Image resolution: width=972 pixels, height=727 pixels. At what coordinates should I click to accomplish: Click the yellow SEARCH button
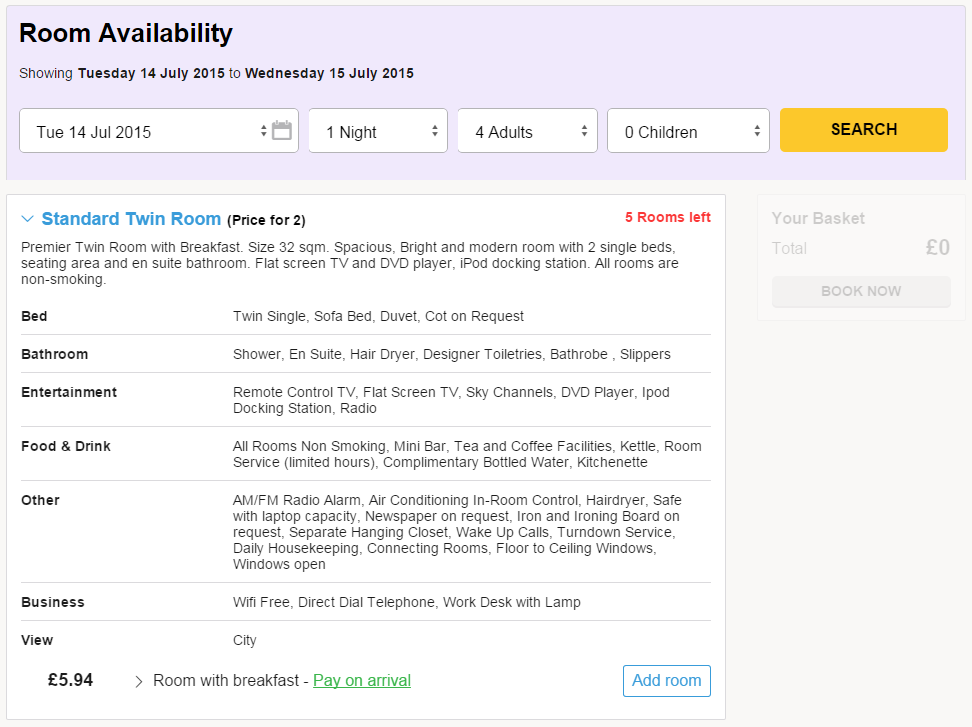pyautogui.click(x=864, y=130)
